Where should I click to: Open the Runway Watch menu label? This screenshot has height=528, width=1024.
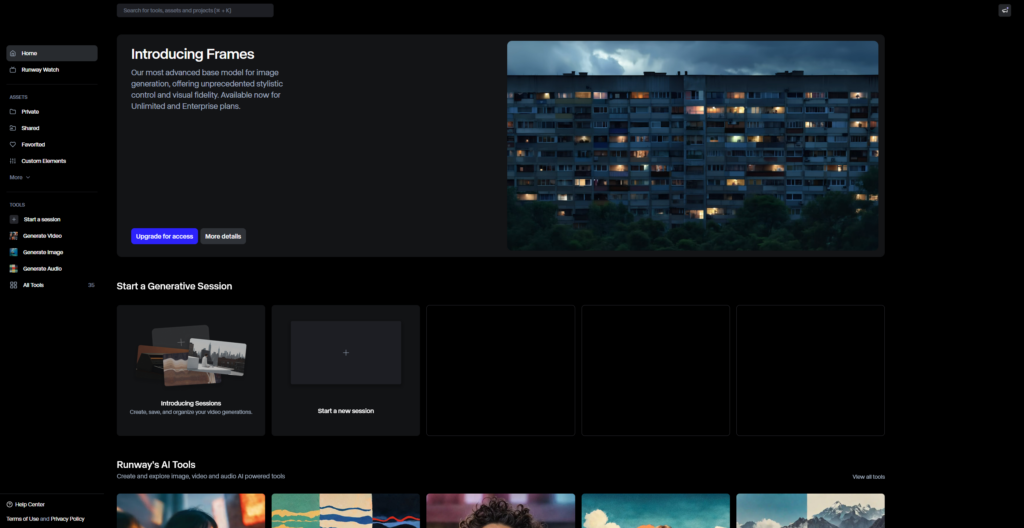click(x=40, y=70)
